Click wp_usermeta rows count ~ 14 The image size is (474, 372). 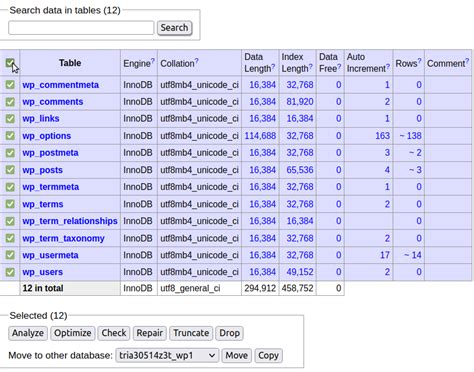point(413,255)
